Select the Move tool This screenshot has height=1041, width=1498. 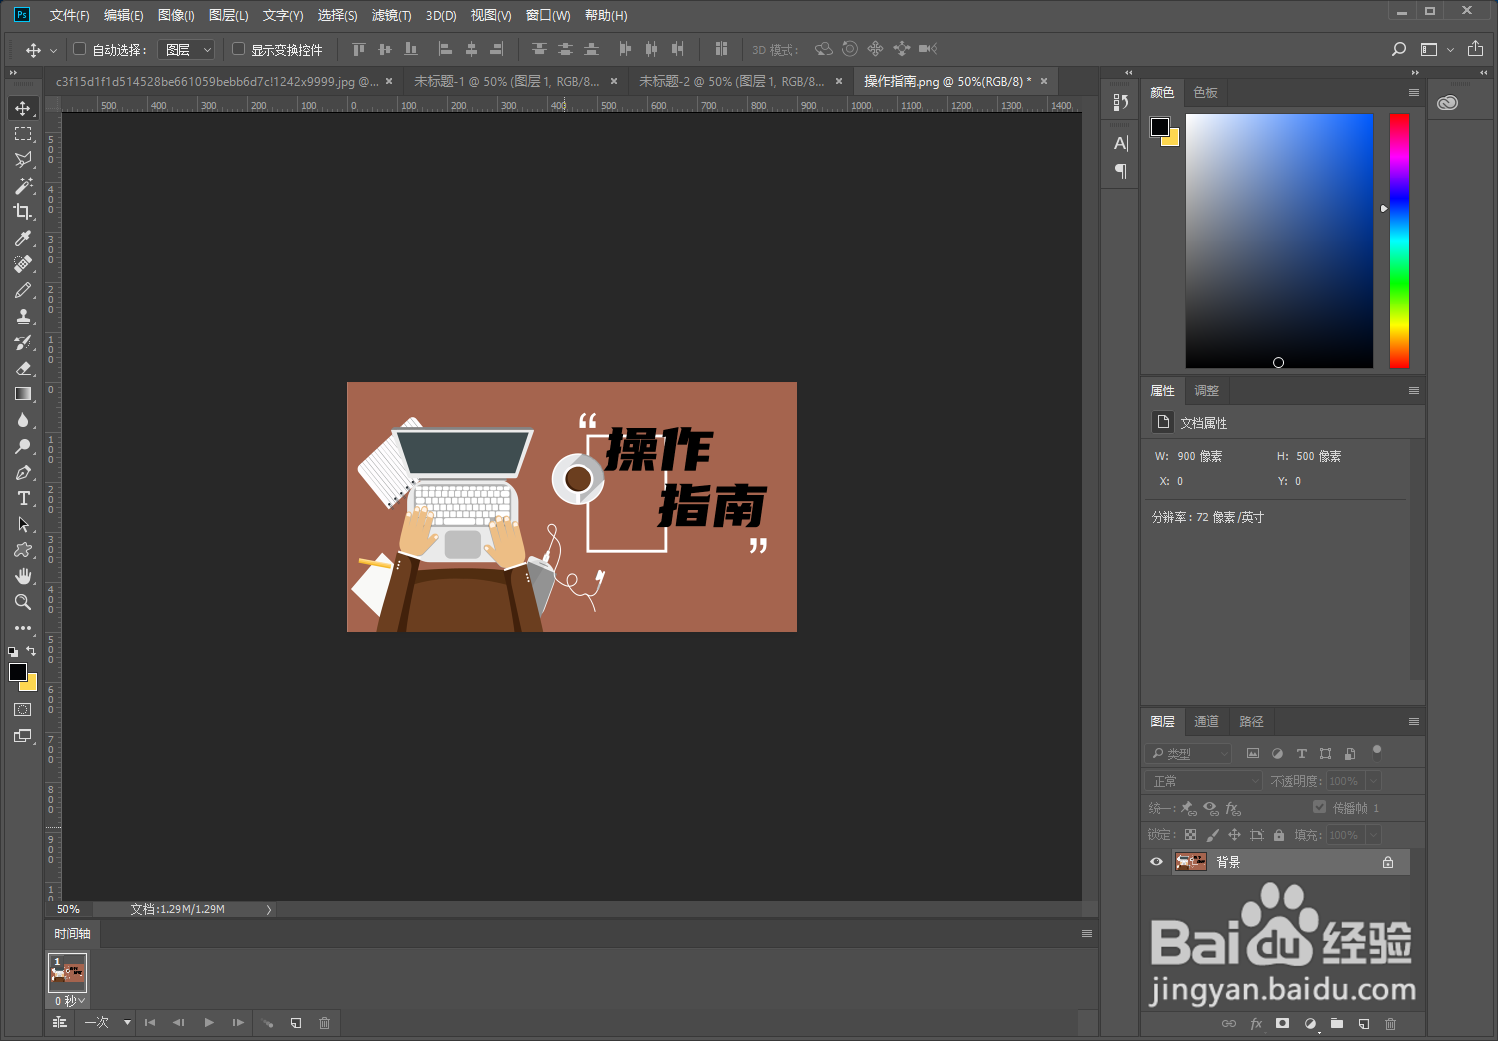pyautogui.click(x=23, y=108)
